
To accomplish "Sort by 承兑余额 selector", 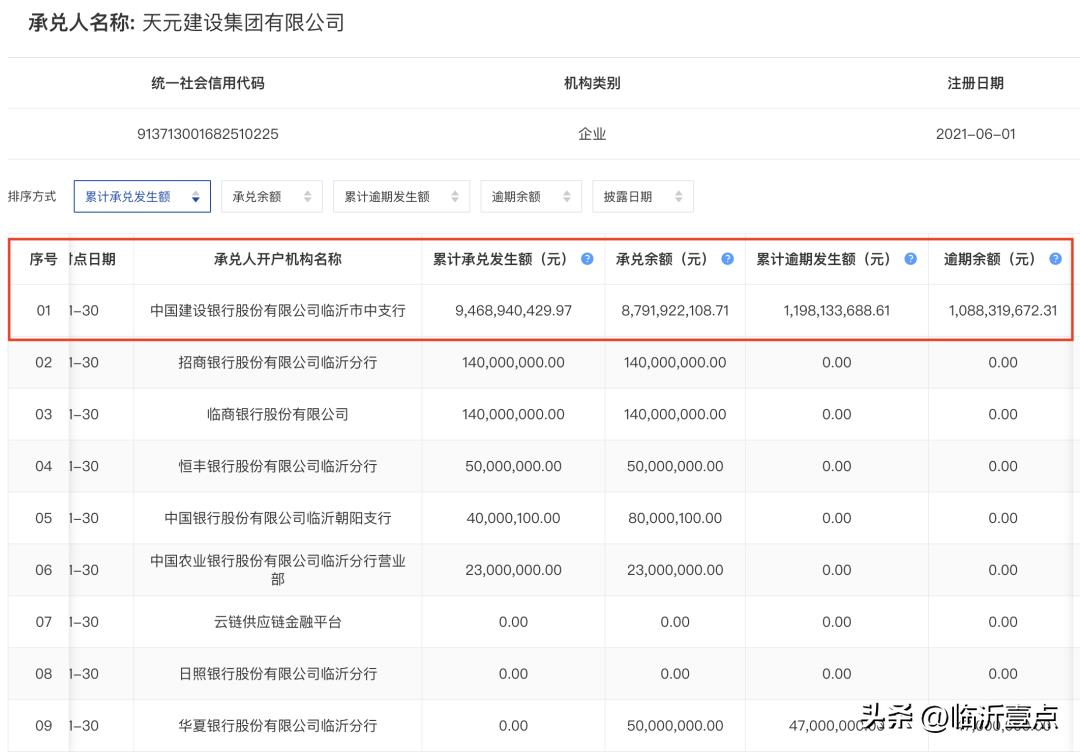I will pos(271,197).
